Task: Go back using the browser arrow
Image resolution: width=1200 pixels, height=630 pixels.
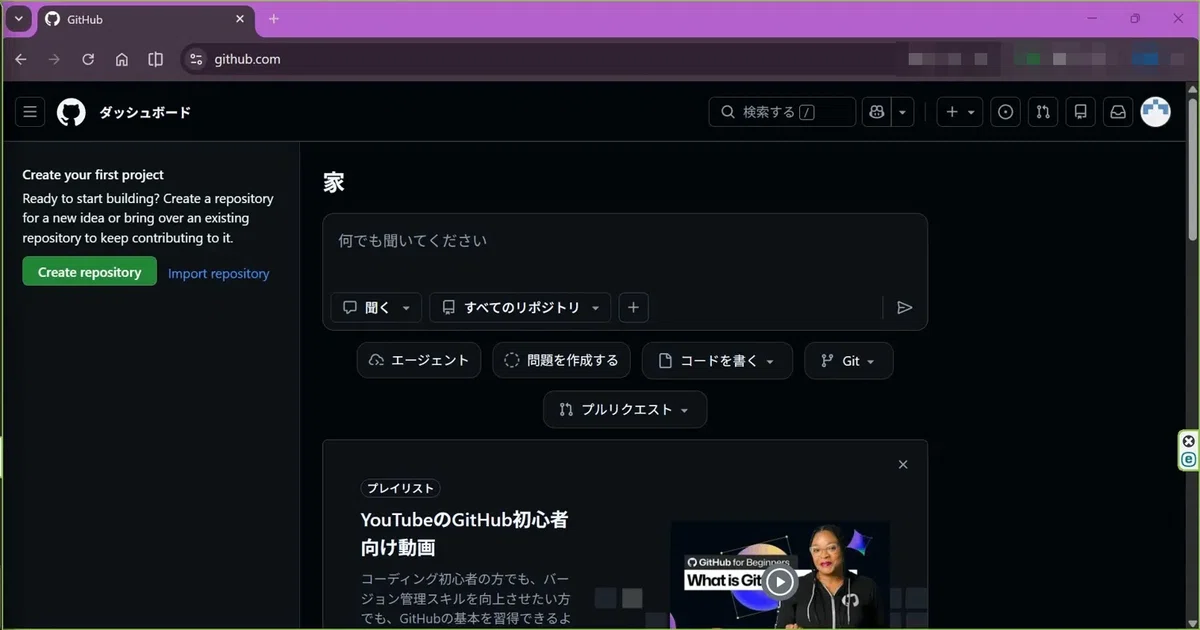Action: [x=21, y=59]
